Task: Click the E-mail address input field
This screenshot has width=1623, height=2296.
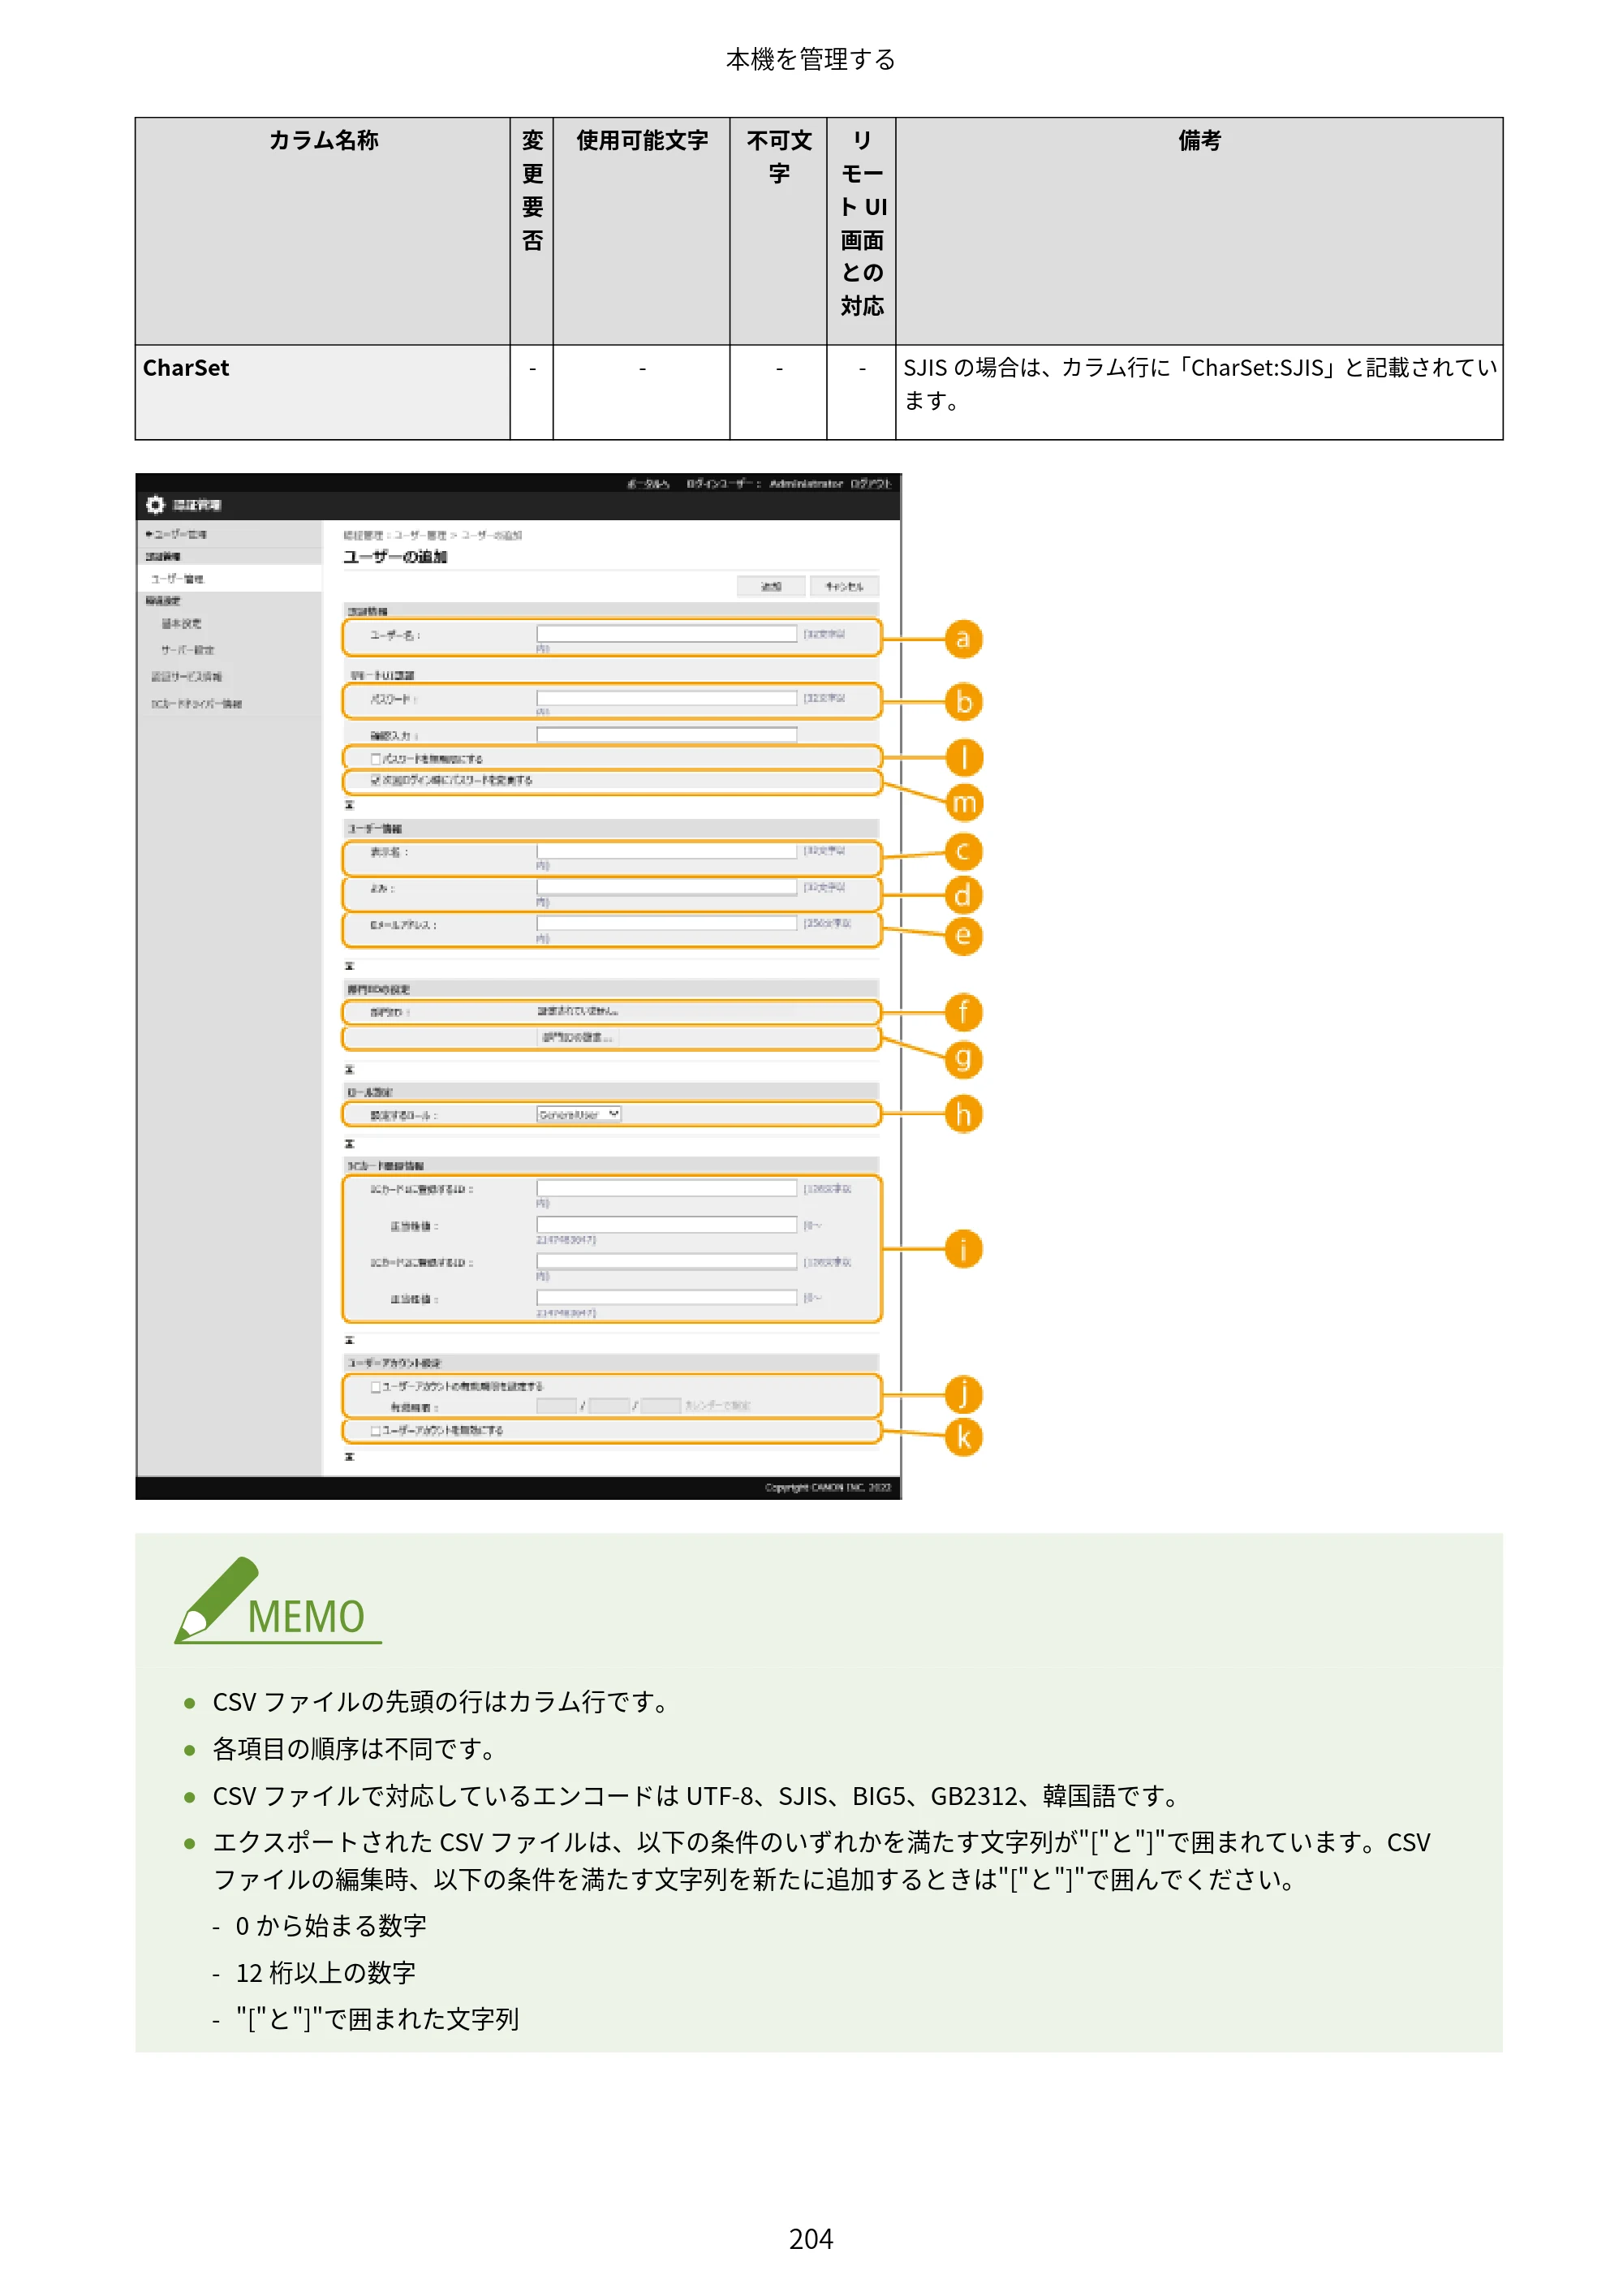Action: (x=667, y=924)
